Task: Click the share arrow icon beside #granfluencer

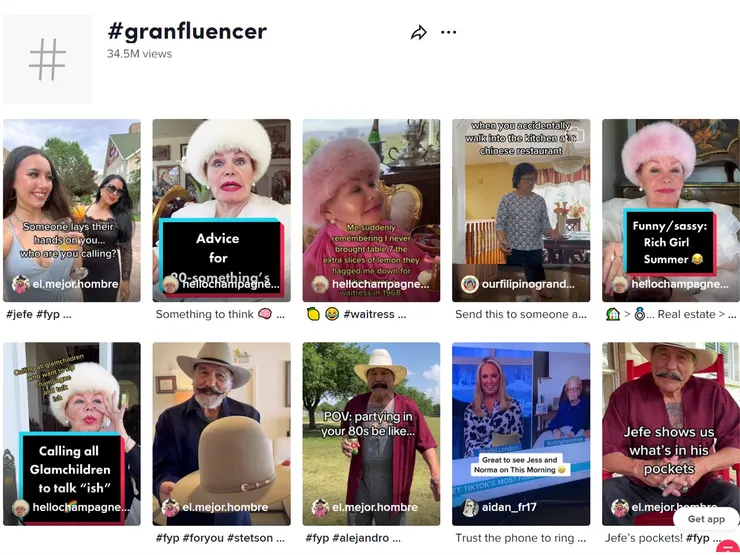Action: pyautogui.click(x=419, y=33)
